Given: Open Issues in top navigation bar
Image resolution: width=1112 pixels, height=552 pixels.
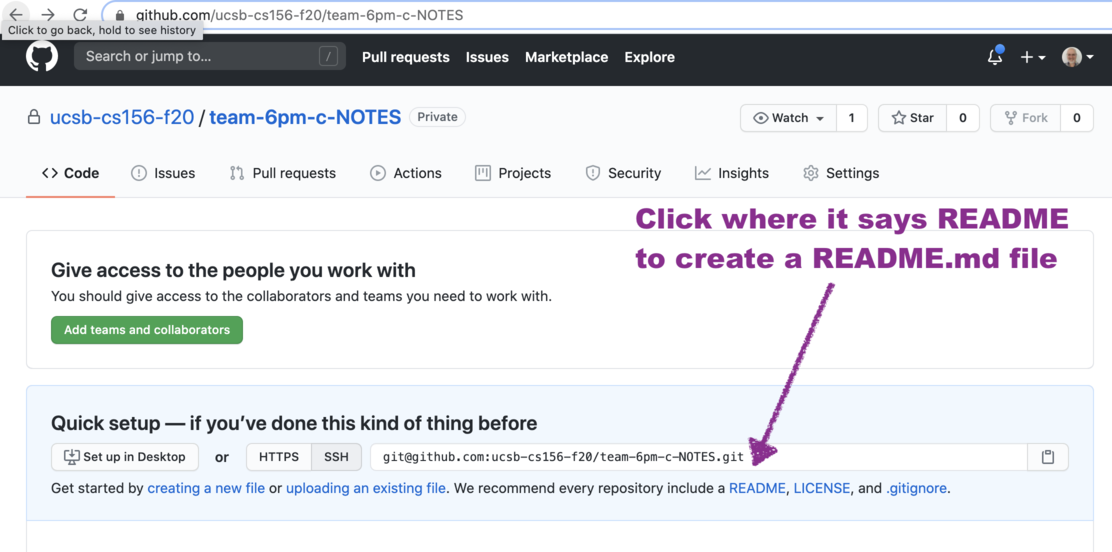Looking at the screenshot, I should pyautogui.click(x=487, y=57).
